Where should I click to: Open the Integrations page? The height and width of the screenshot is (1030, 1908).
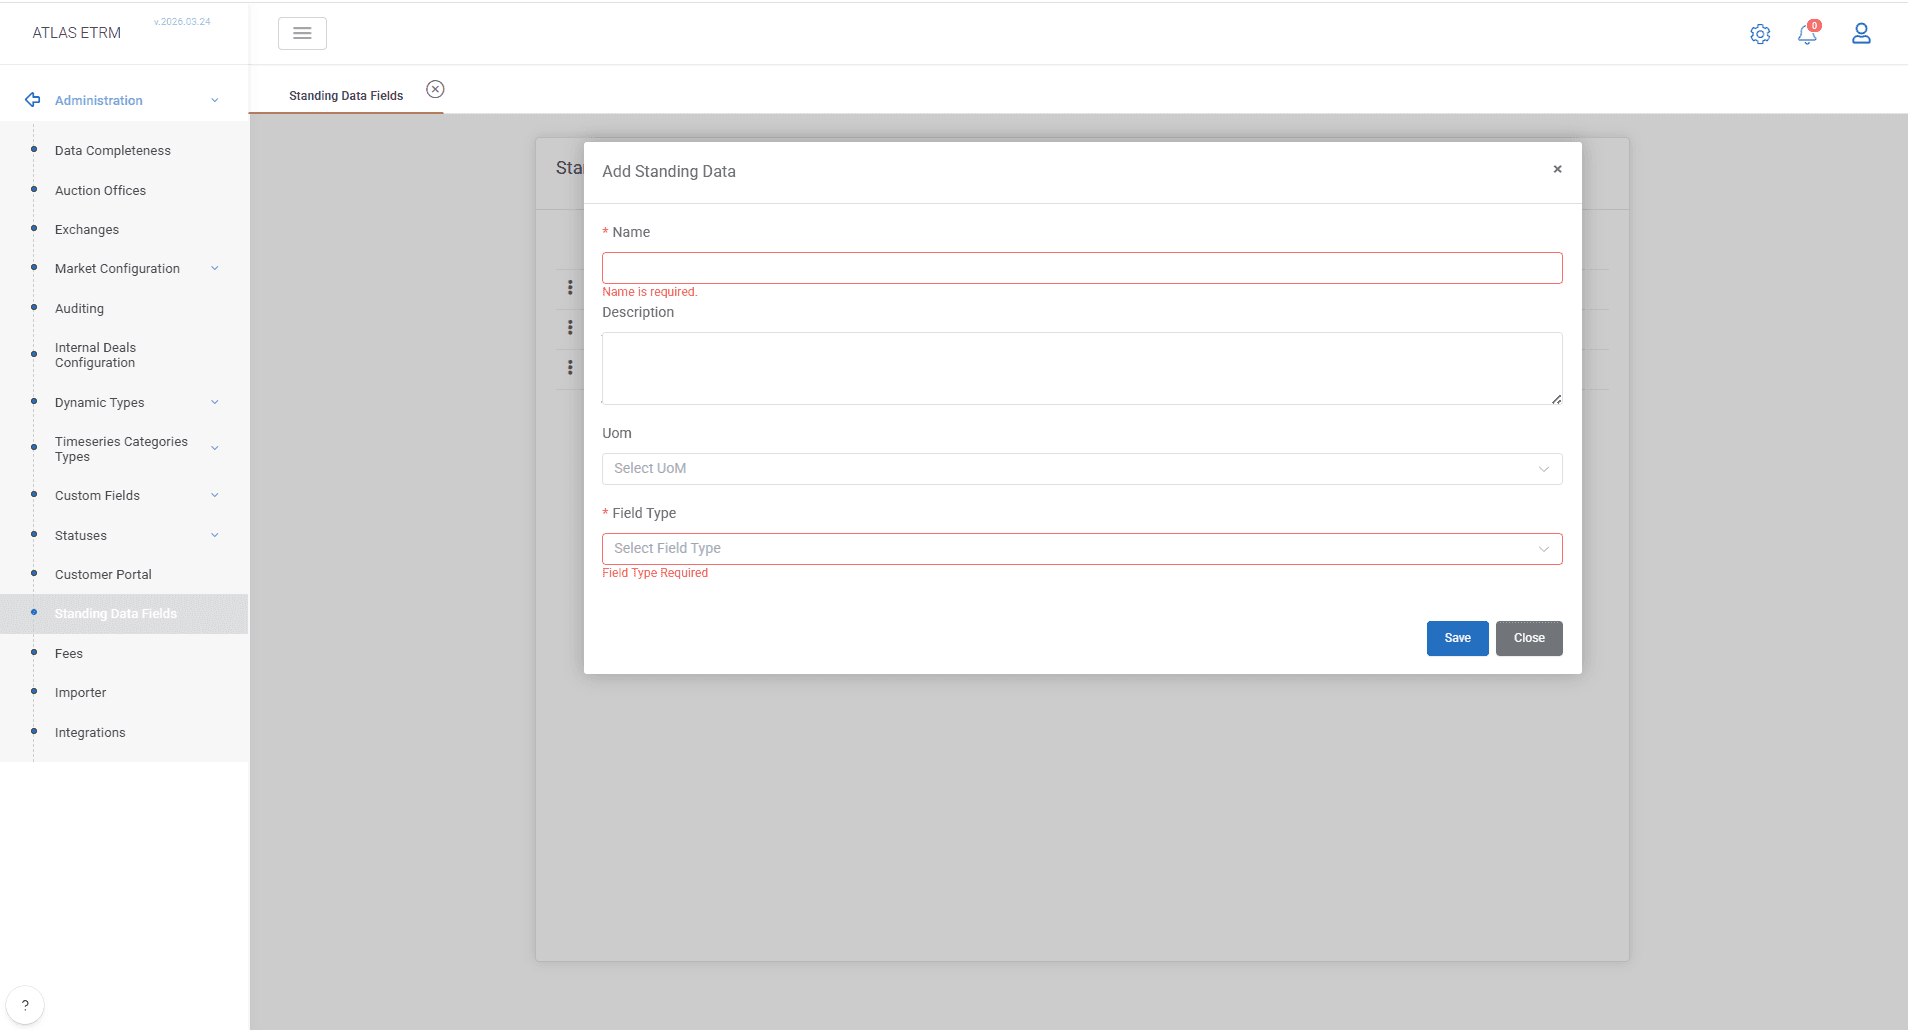click(90, 733)
